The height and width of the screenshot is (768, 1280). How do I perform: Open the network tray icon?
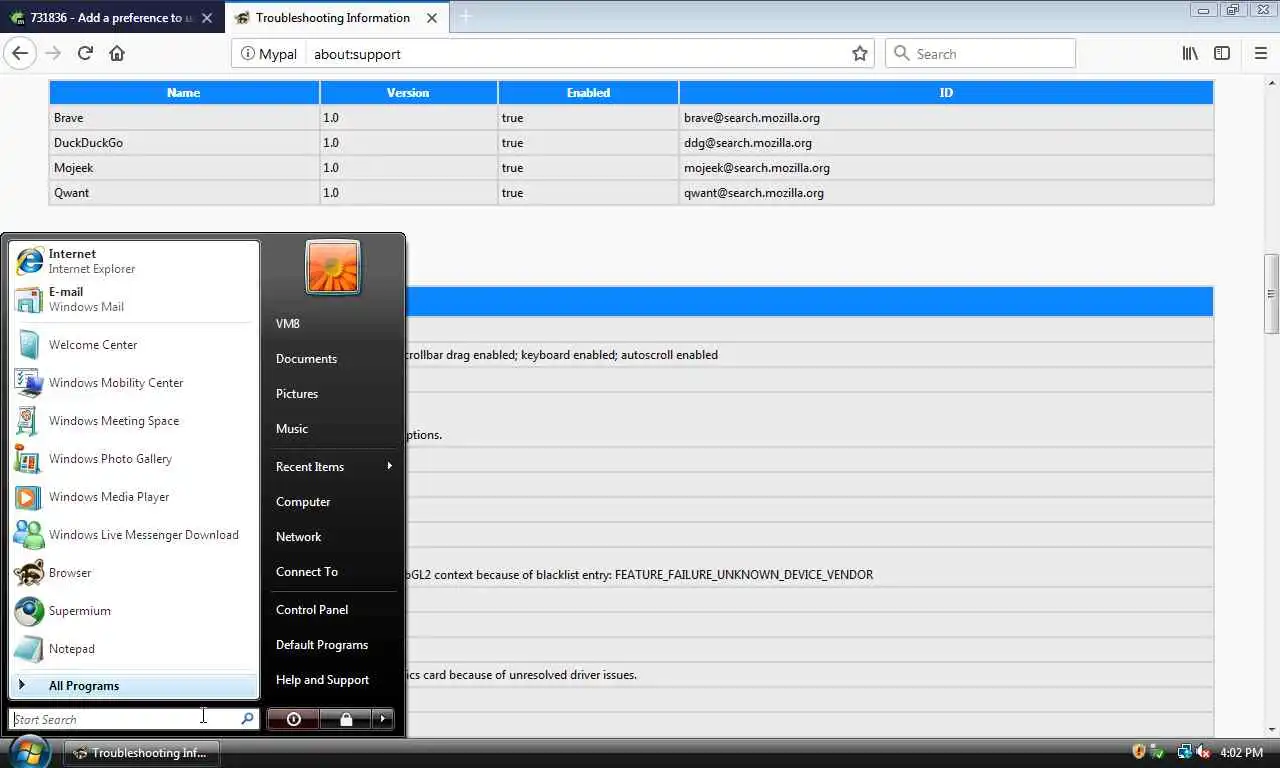click(x=1185, y=752)
